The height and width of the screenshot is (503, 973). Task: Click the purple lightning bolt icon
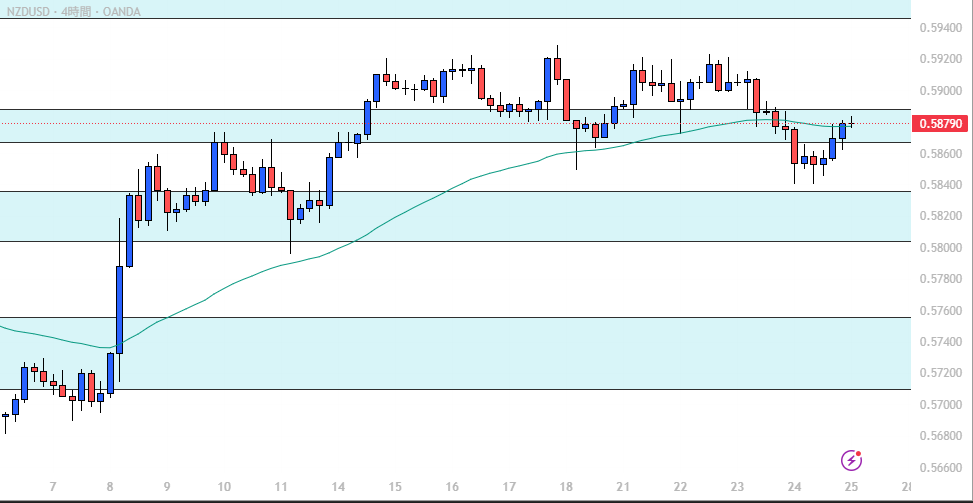tap(851, 460)
